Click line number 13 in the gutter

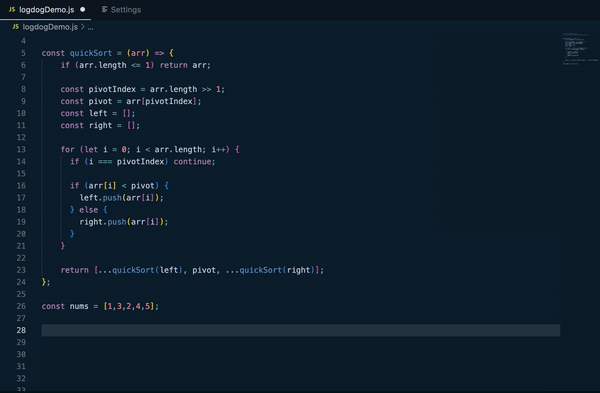click(x=21, y=150)
